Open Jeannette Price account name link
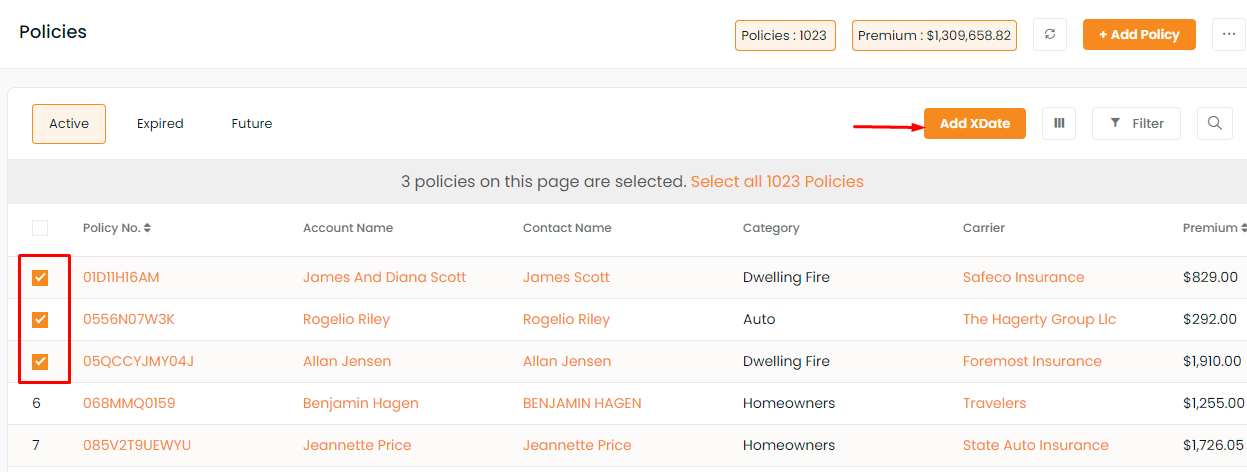This screenshot has height=472, width=1247. click(x=357, y=445)
